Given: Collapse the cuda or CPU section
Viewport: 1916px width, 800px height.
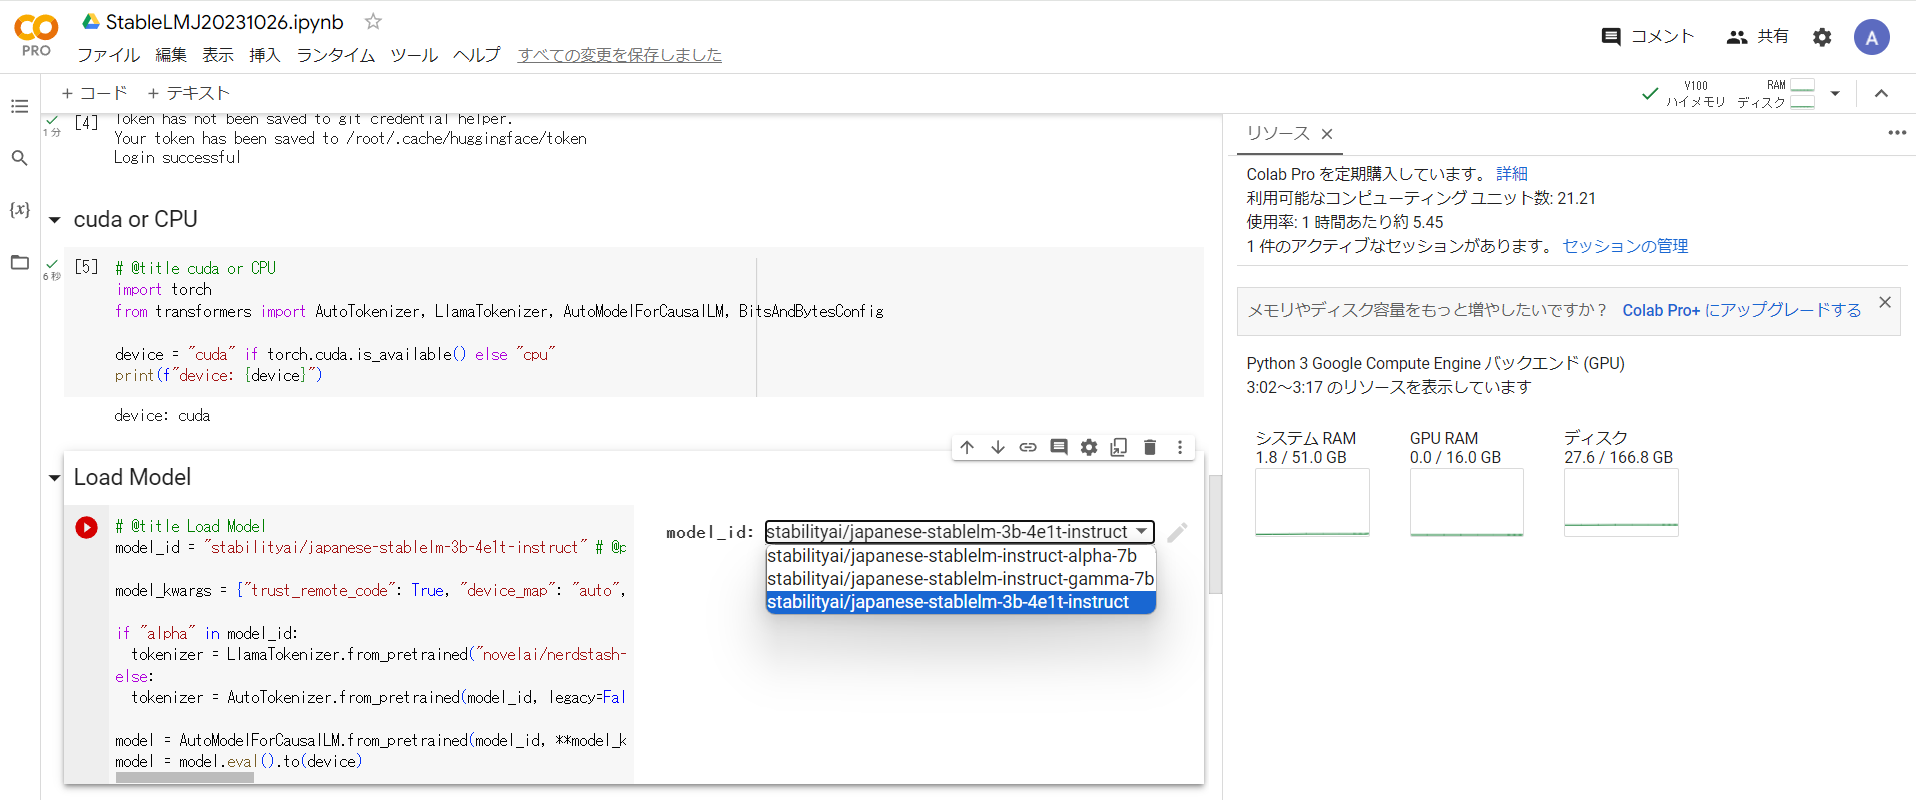Looking at the screenshot, I should [54, 220].
